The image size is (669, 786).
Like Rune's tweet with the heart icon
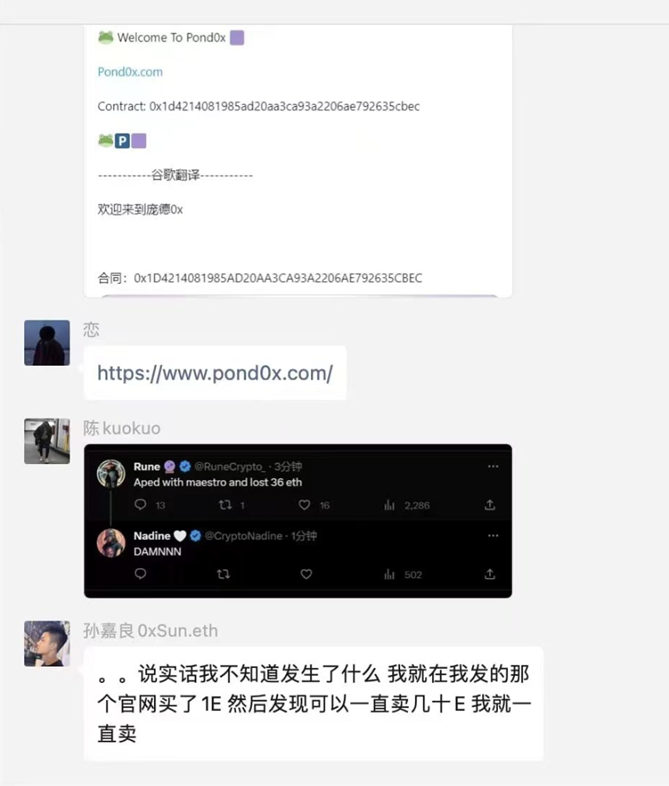304,505
